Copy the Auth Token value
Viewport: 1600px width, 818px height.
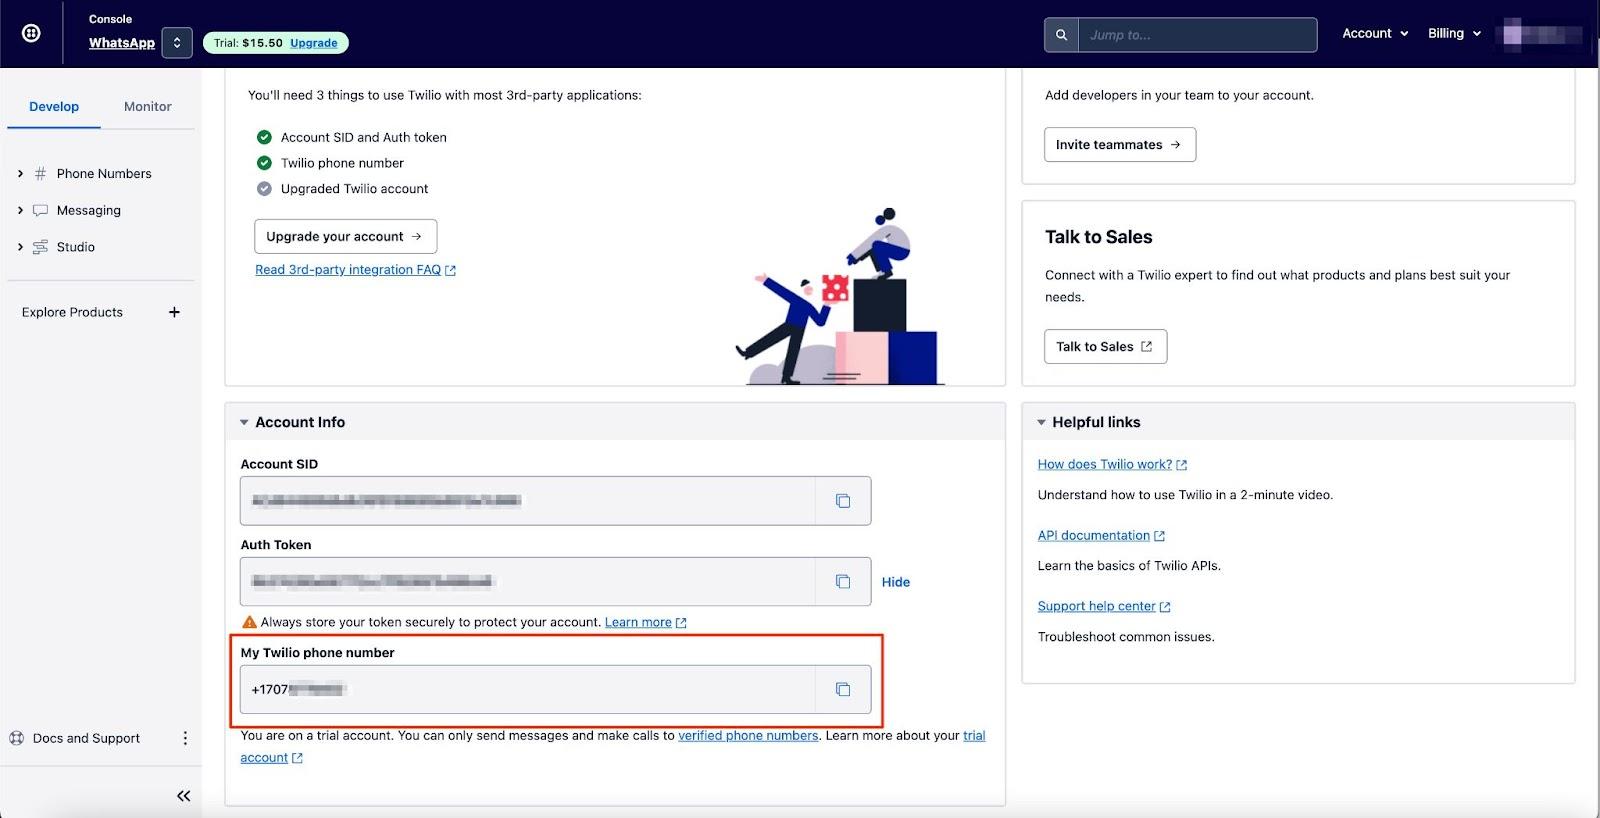coord(843,582)
